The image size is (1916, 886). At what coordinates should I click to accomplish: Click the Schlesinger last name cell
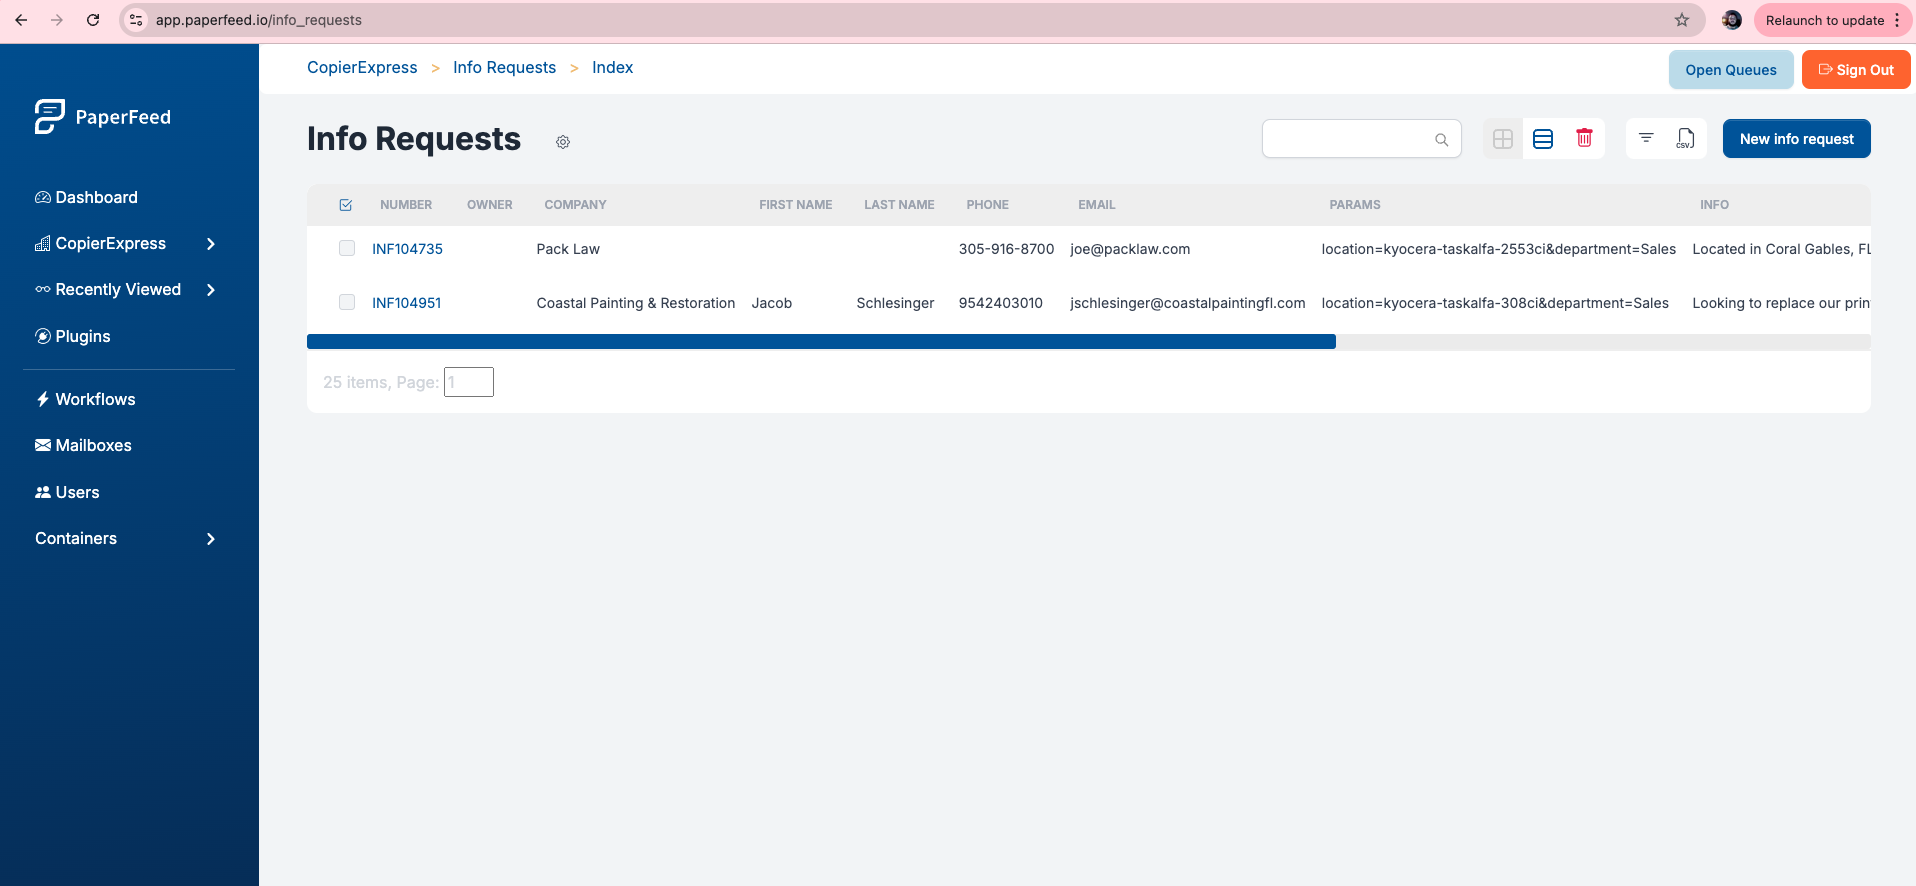pos(895,303)
